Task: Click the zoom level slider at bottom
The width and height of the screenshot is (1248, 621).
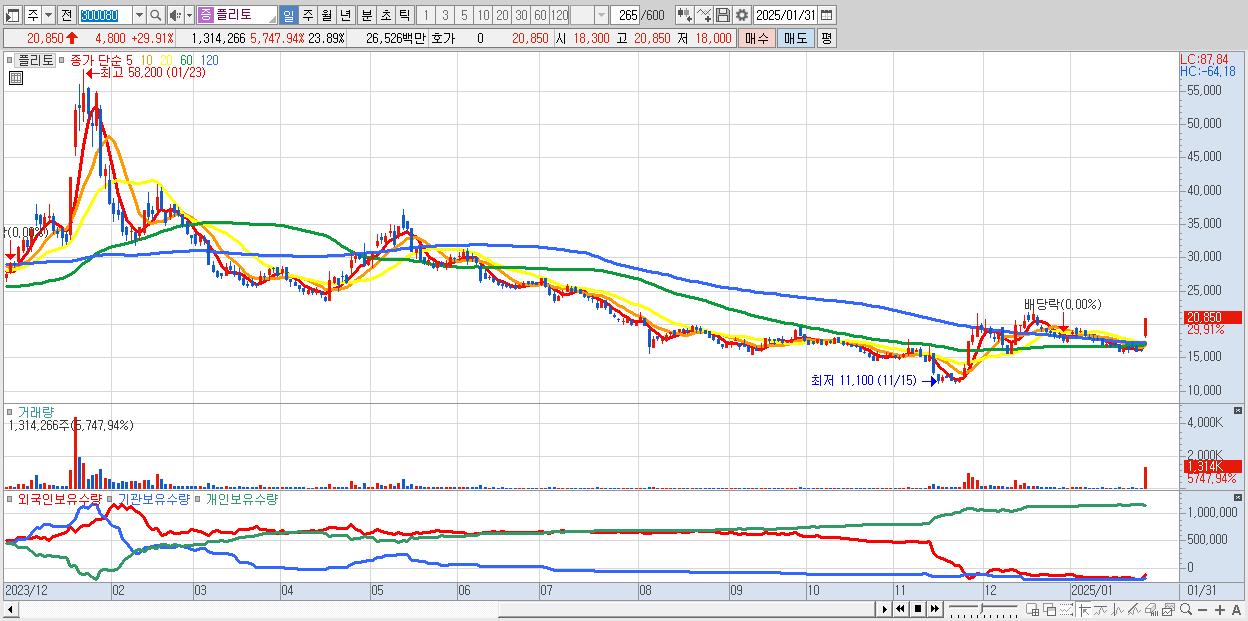Action: pos(984,609)
